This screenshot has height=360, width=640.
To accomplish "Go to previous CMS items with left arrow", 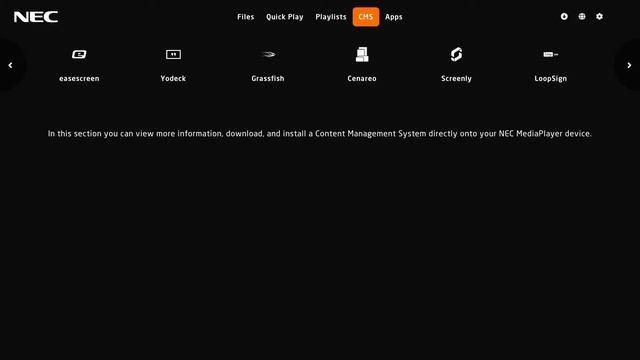I will pos(10,65).
